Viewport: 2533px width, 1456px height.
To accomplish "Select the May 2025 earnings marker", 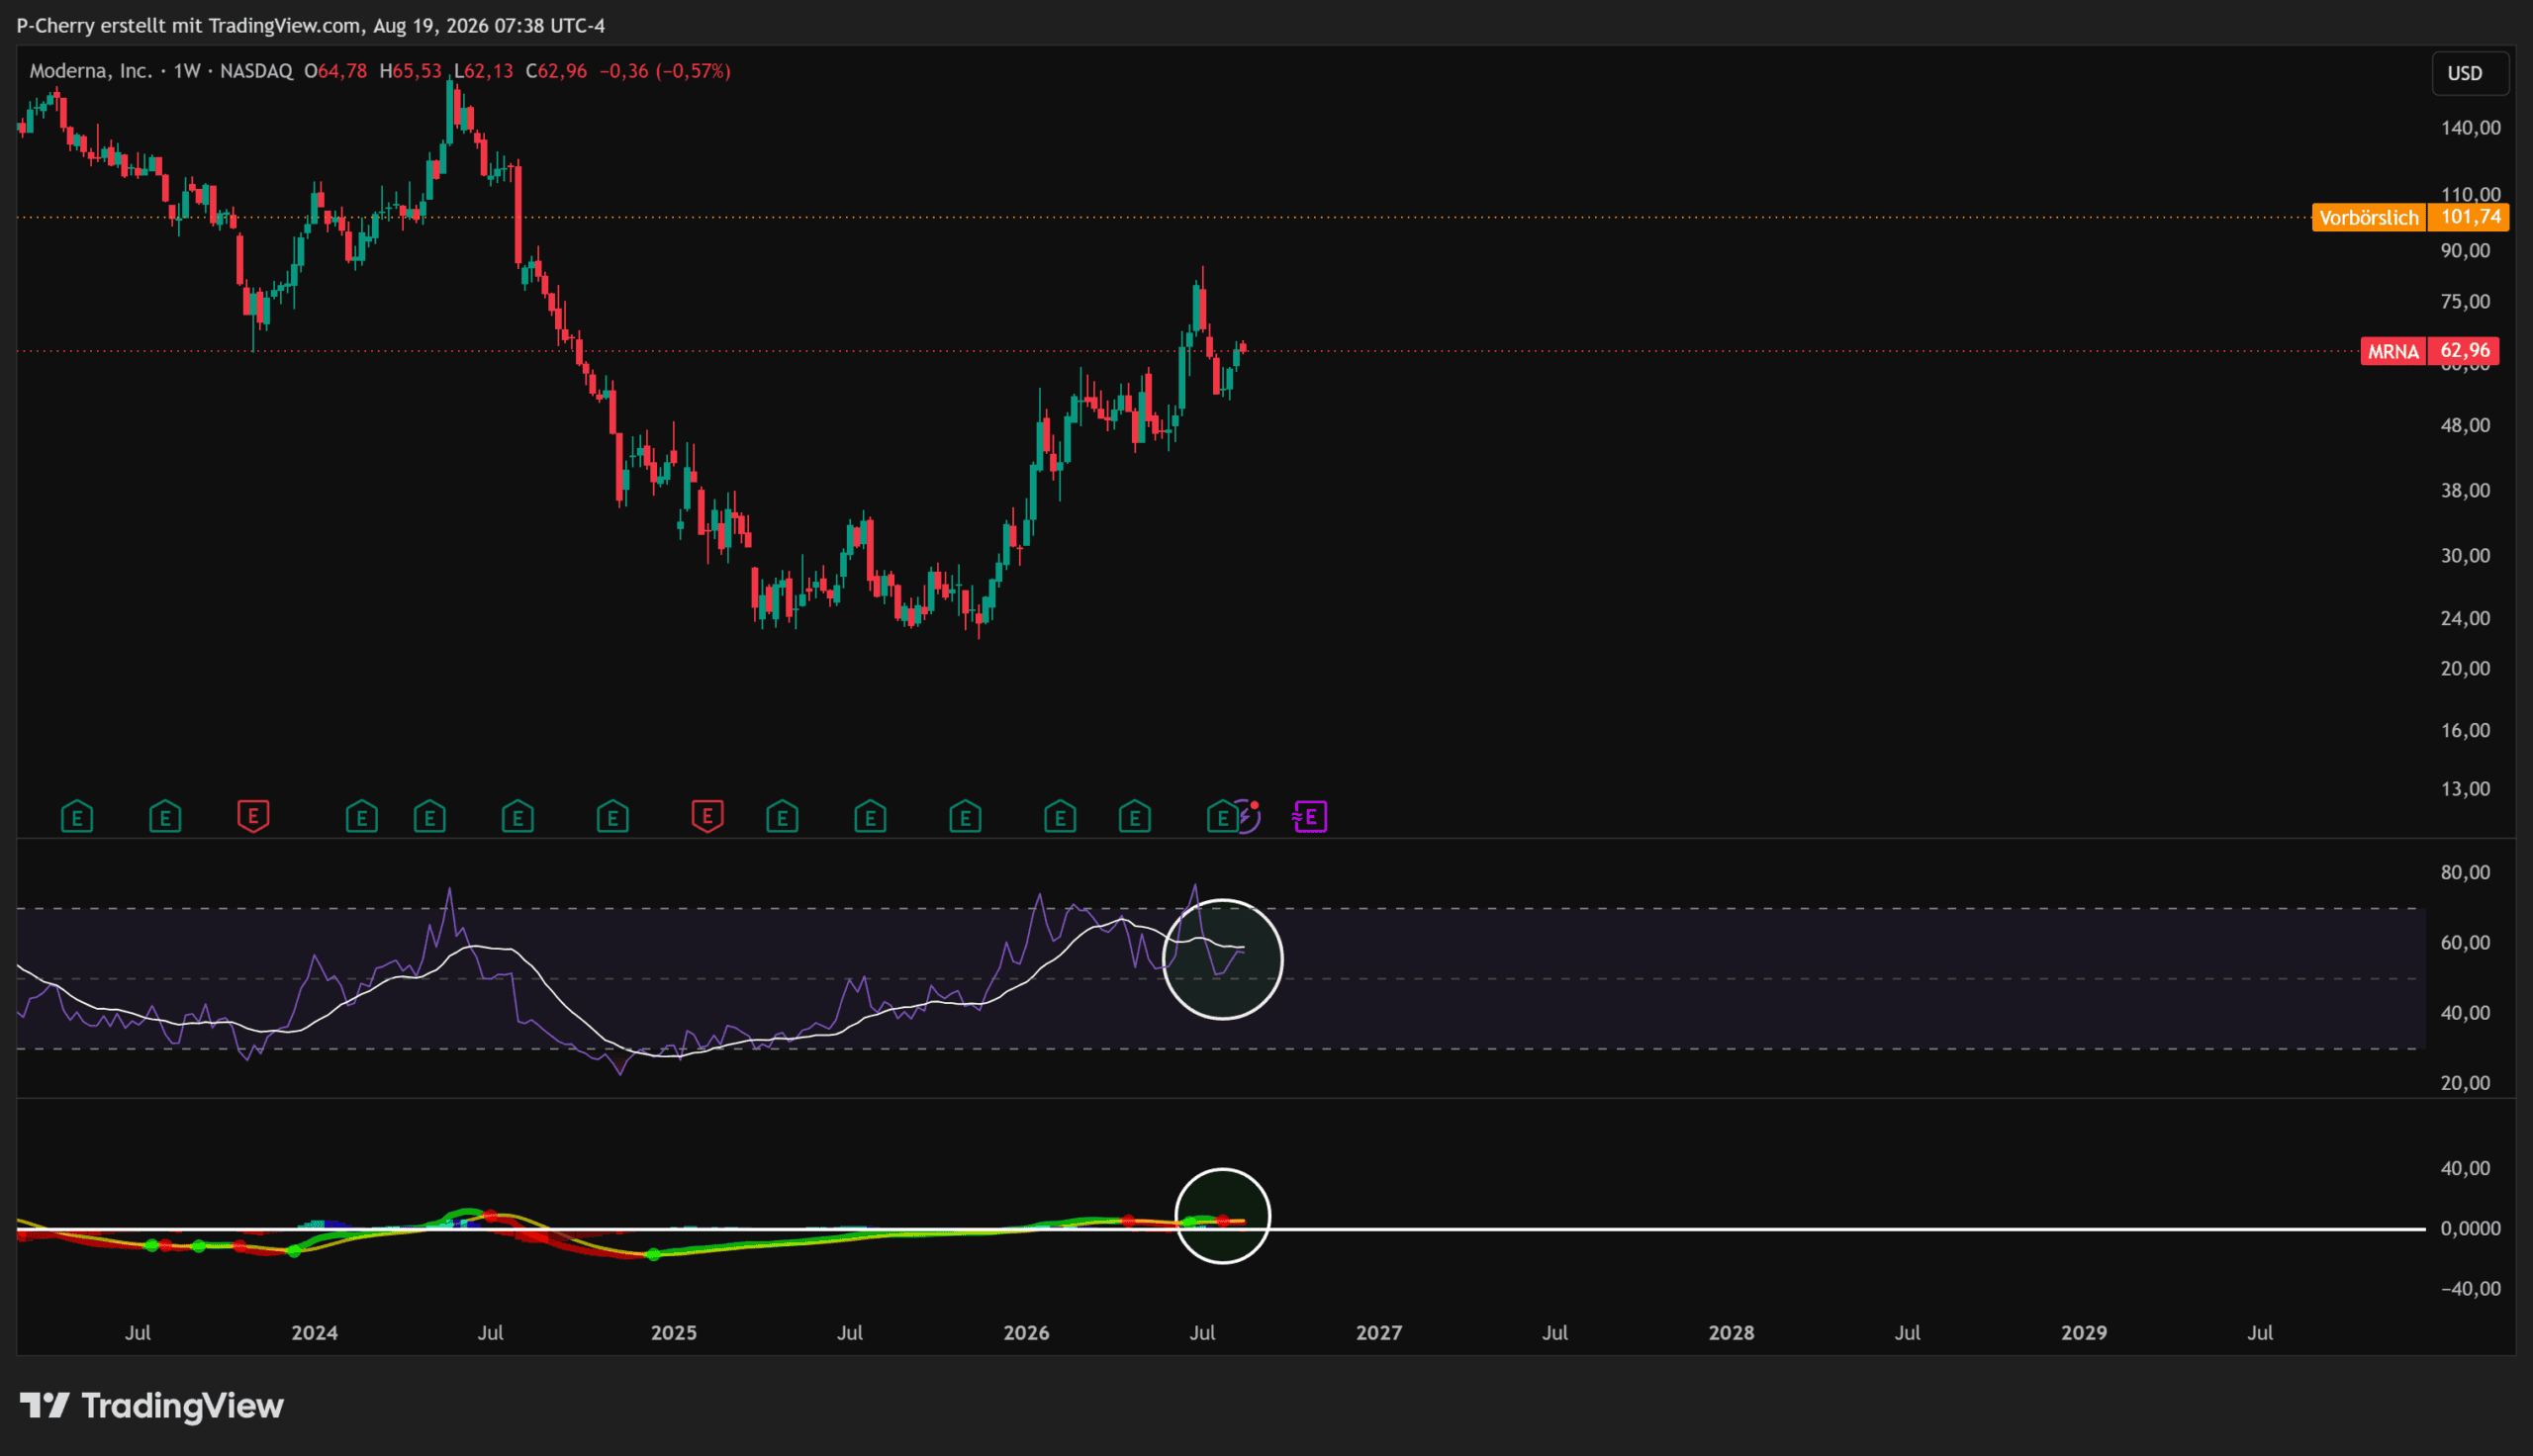I will [x=782, y=817].
